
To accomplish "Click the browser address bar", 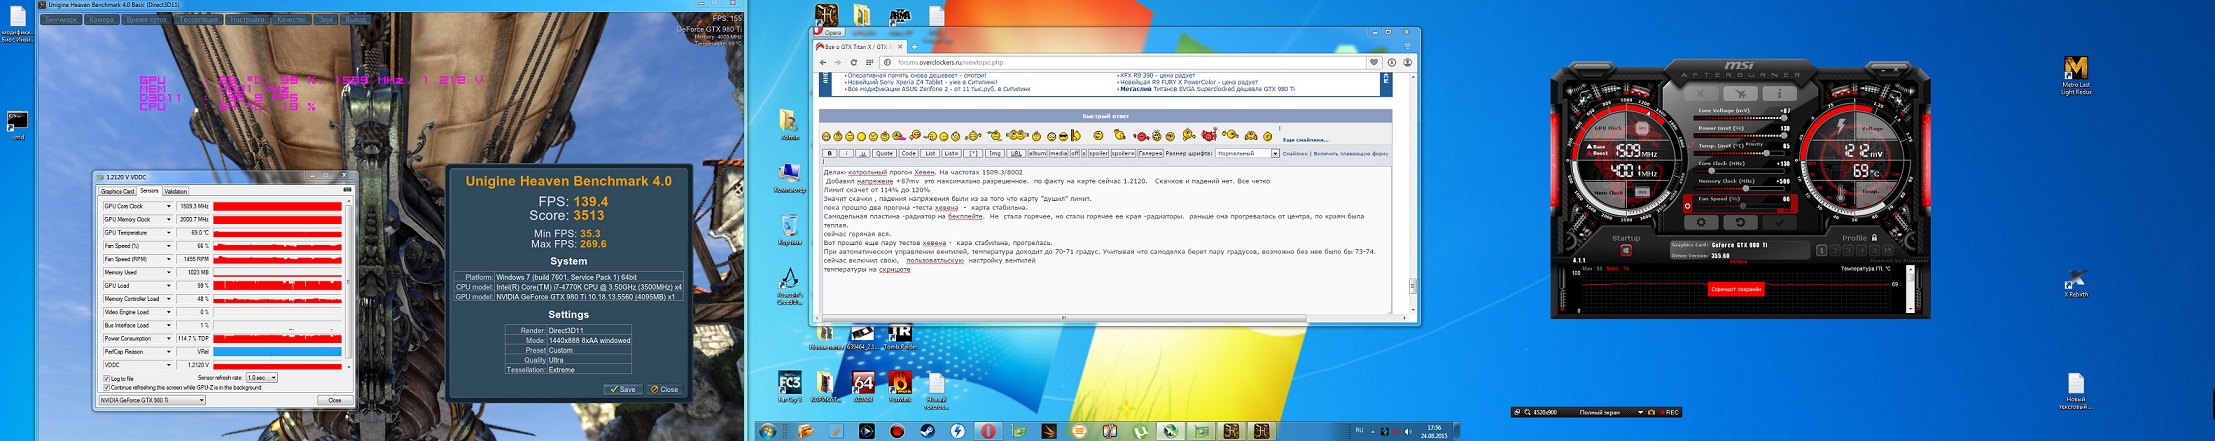I will [1124, 62].
